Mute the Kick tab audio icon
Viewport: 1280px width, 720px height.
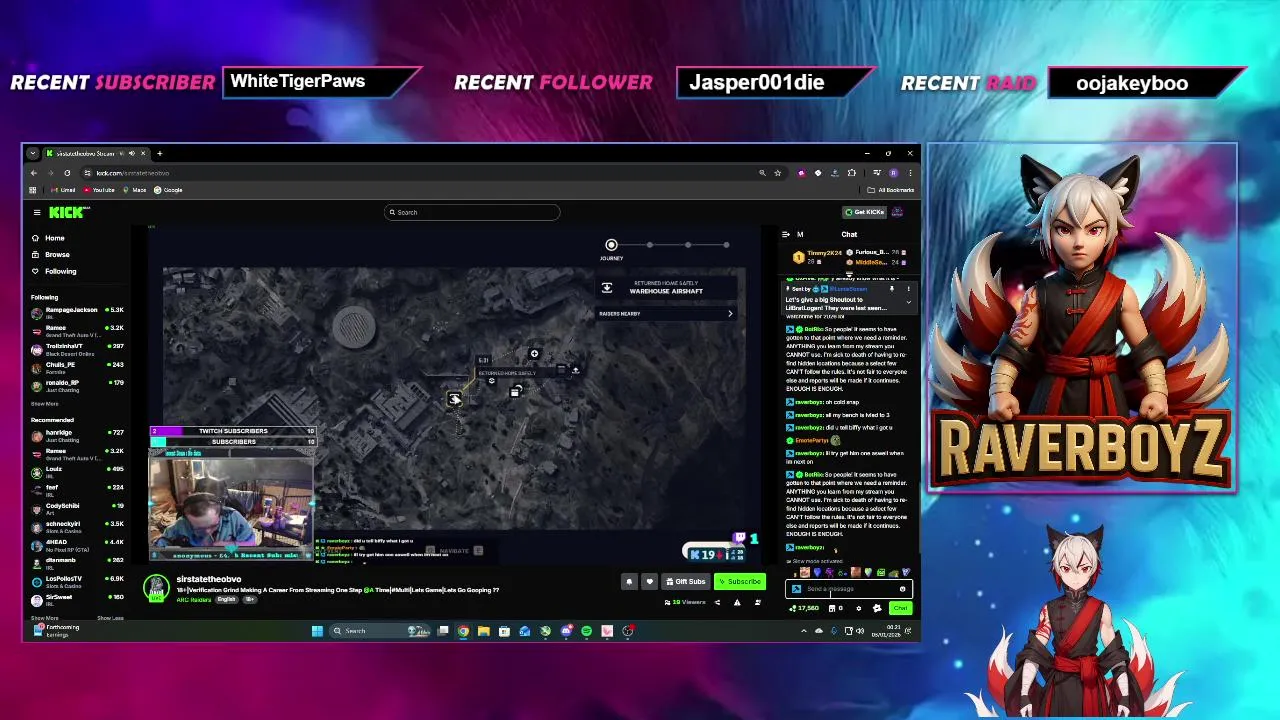pos(131,153)
